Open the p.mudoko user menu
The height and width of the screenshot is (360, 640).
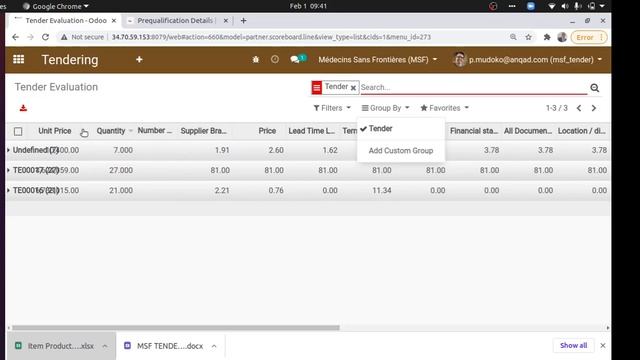[x=527, y=60]
